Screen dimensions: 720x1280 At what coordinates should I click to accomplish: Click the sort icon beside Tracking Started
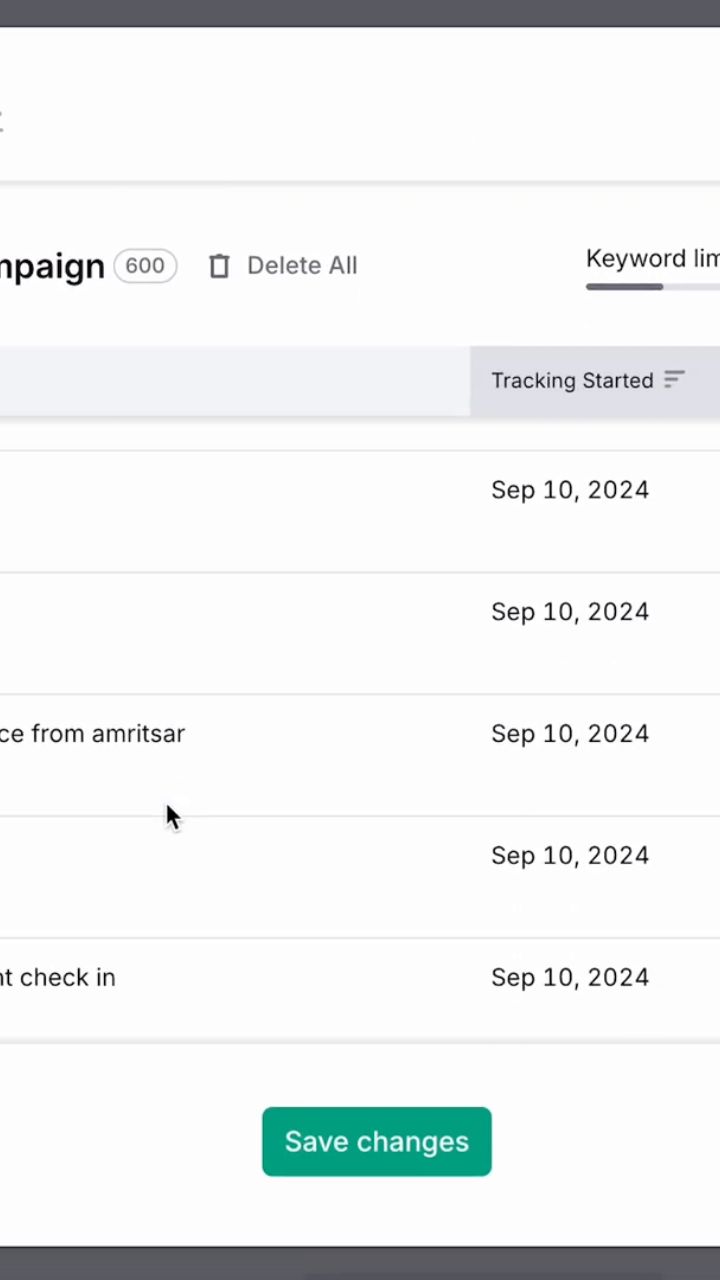click(x=675, y=380)
